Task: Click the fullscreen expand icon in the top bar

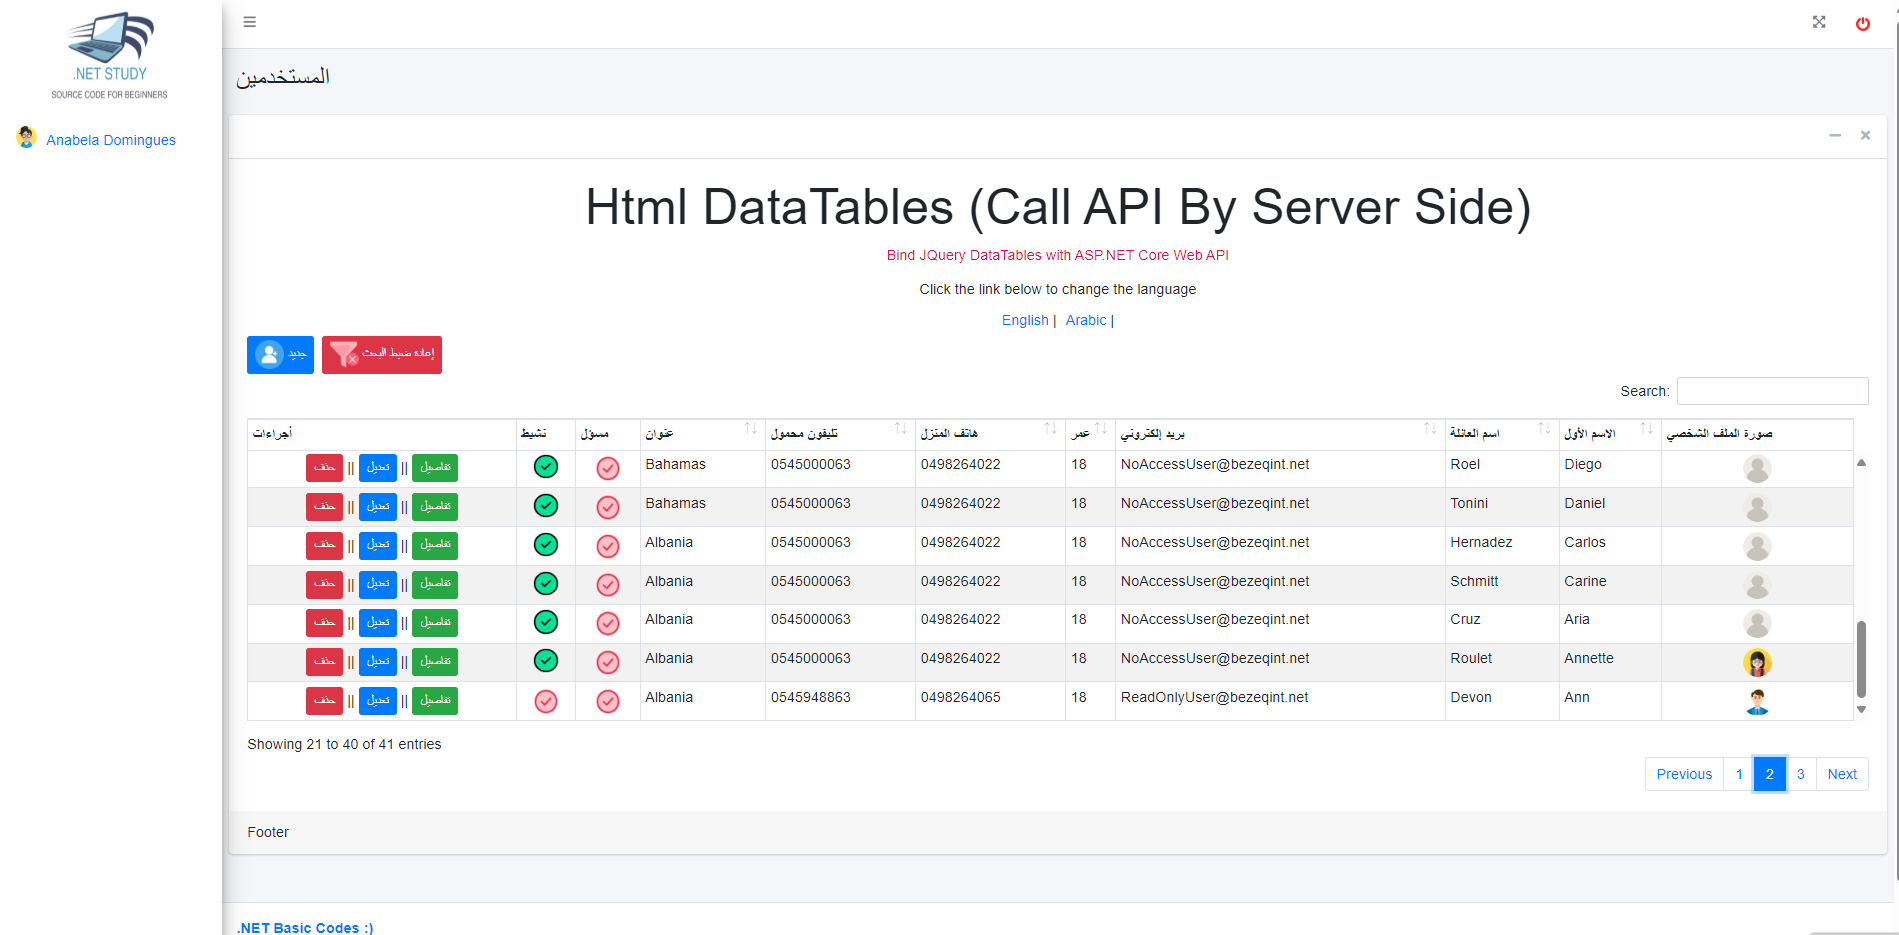Action: coord(1819,22)
